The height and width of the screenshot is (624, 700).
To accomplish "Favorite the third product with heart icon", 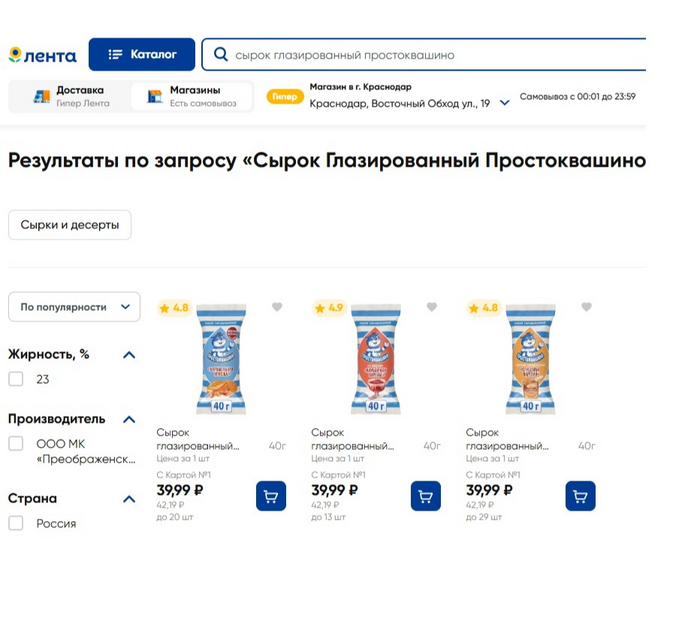I will (587, 307).
